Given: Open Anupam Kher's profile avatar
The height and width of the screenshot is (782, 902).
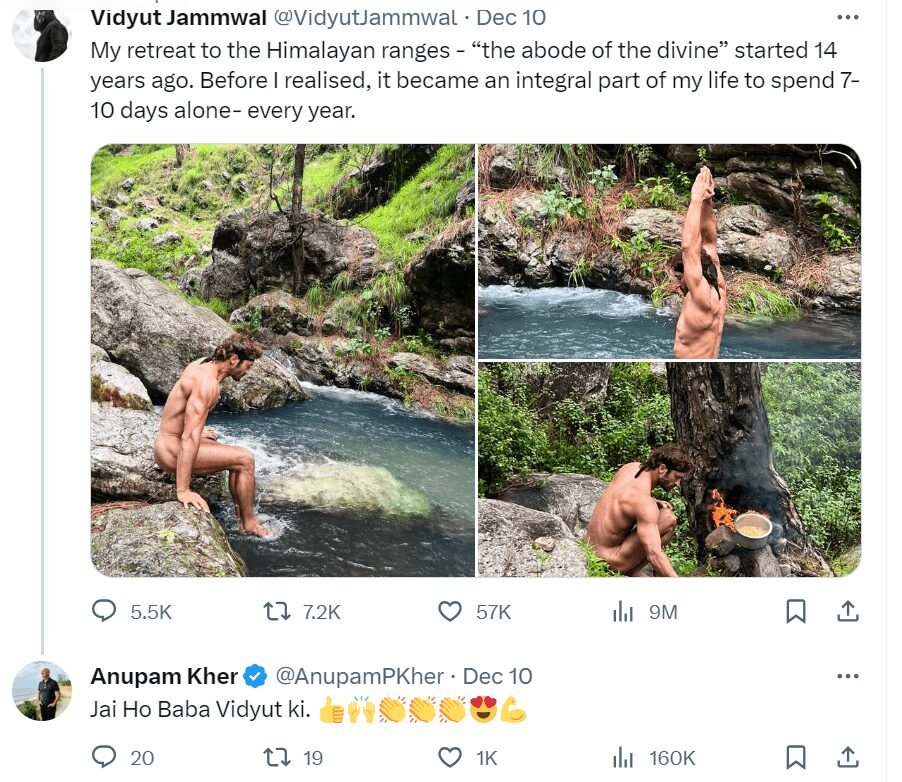Looking at the screenshot, I should (x=42, y=690).
